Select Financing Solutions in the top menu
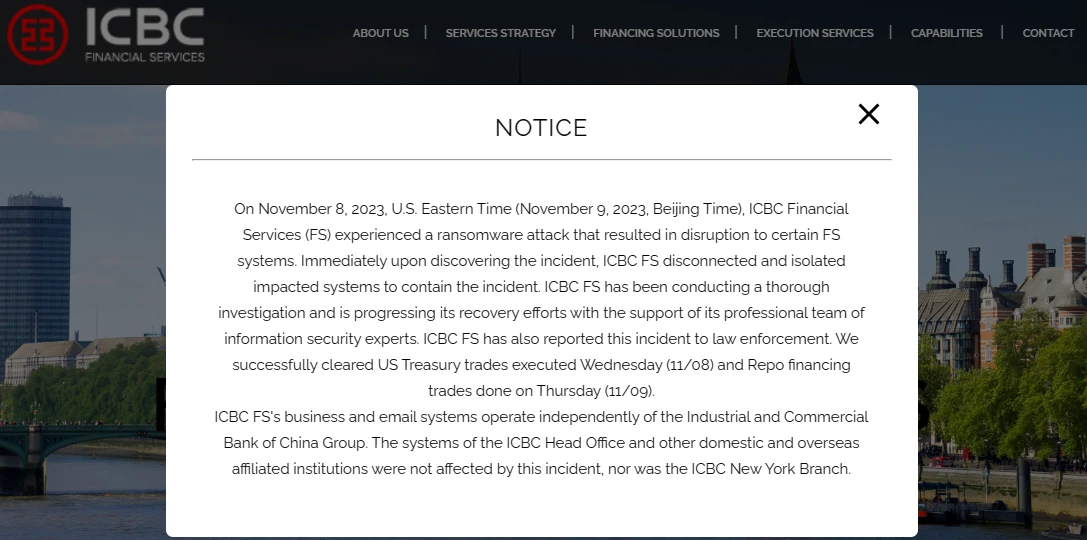The width and height of the screenshot is (1087, 540). pos(656,33)
